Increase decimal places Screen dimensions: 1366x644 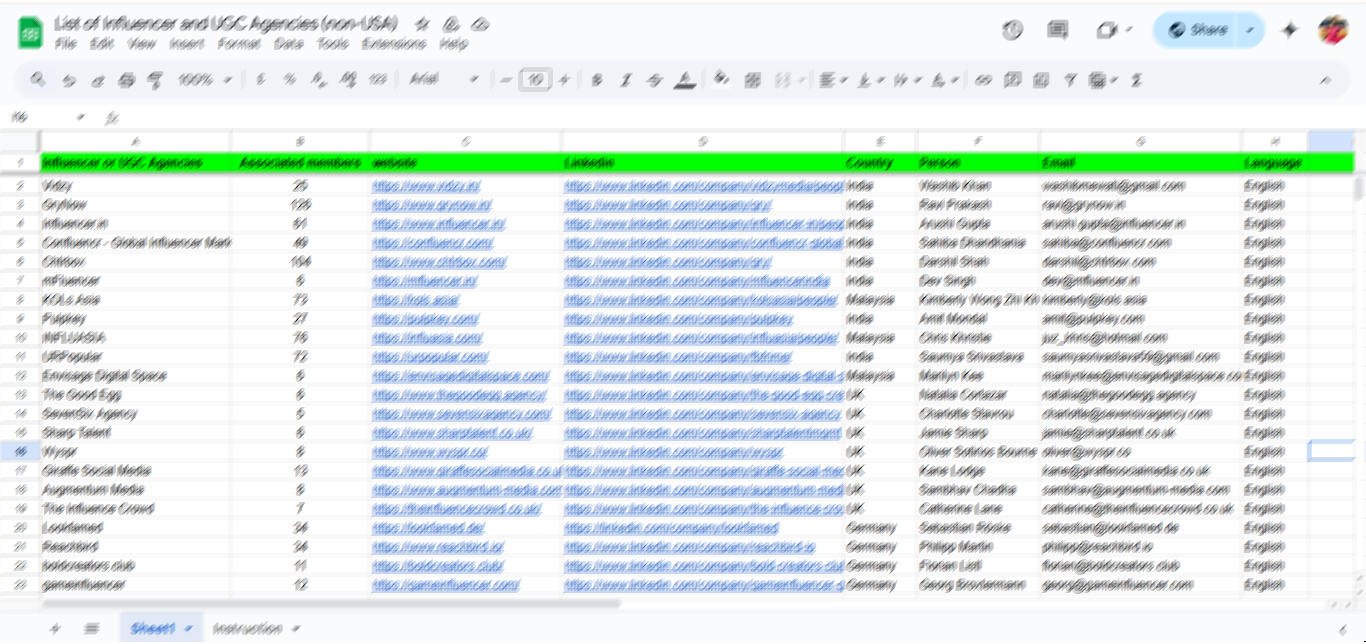pos(347,80)
